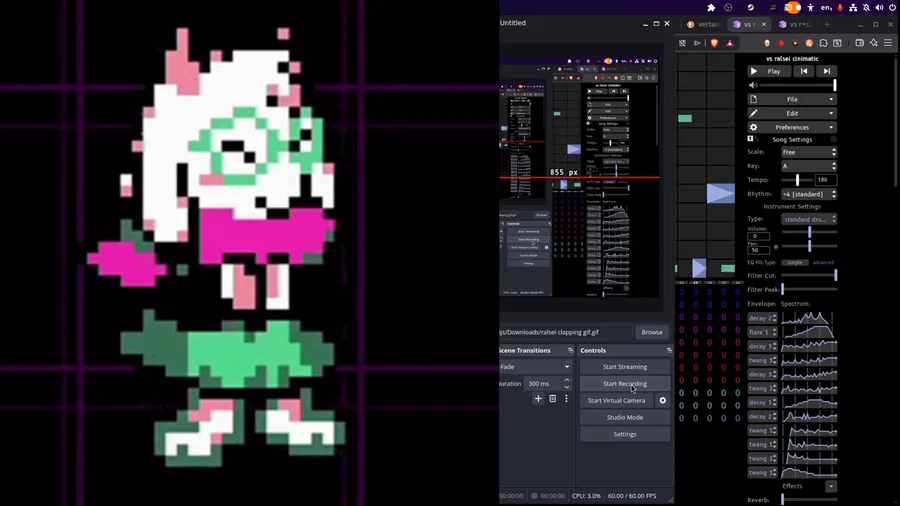Toggle the muted notifications bell
900x506 pixels.
[866, 7]
